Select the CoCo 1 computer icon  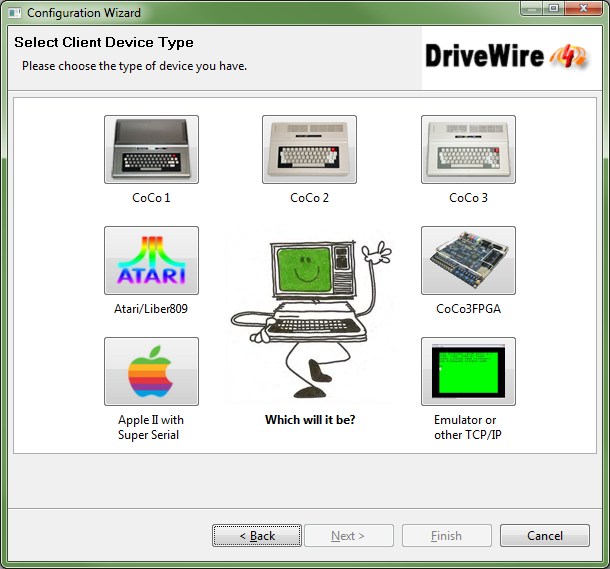tap(151, 149)
